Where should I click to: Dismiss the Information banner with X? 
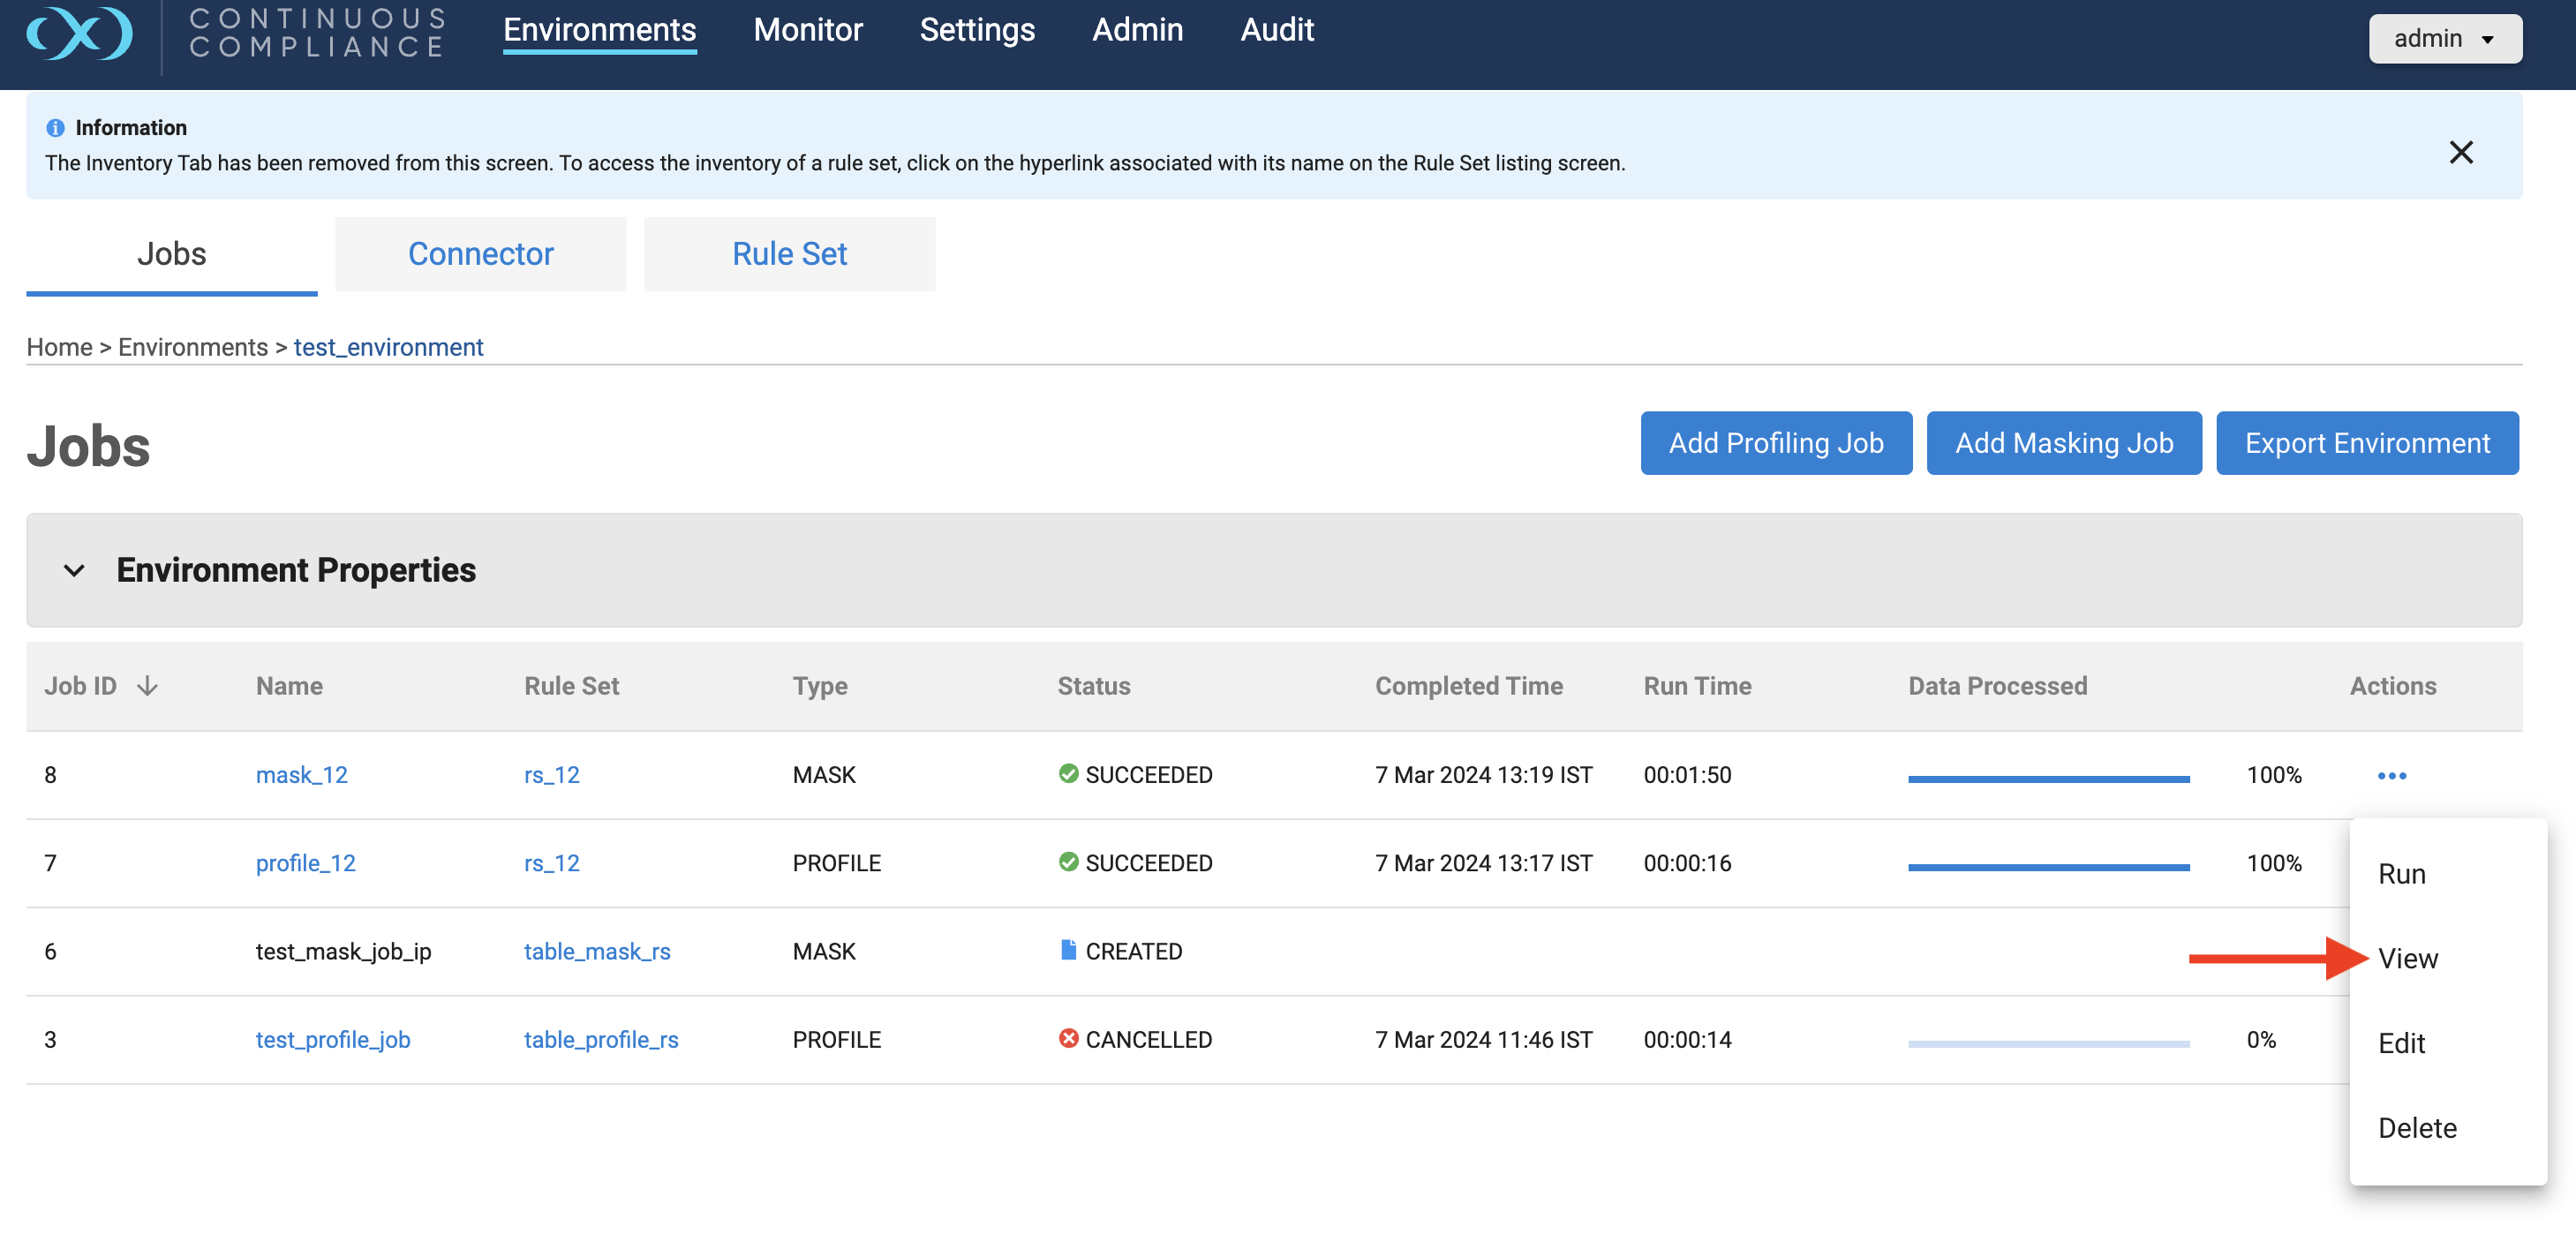pos(2460,152)
